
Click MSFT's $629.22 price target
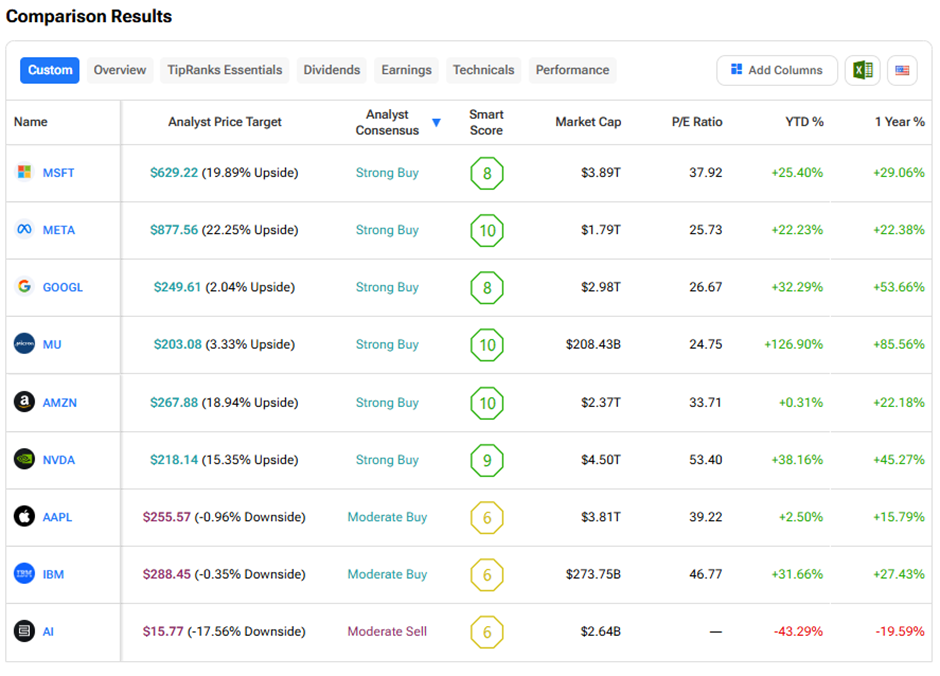coord(174,172)
